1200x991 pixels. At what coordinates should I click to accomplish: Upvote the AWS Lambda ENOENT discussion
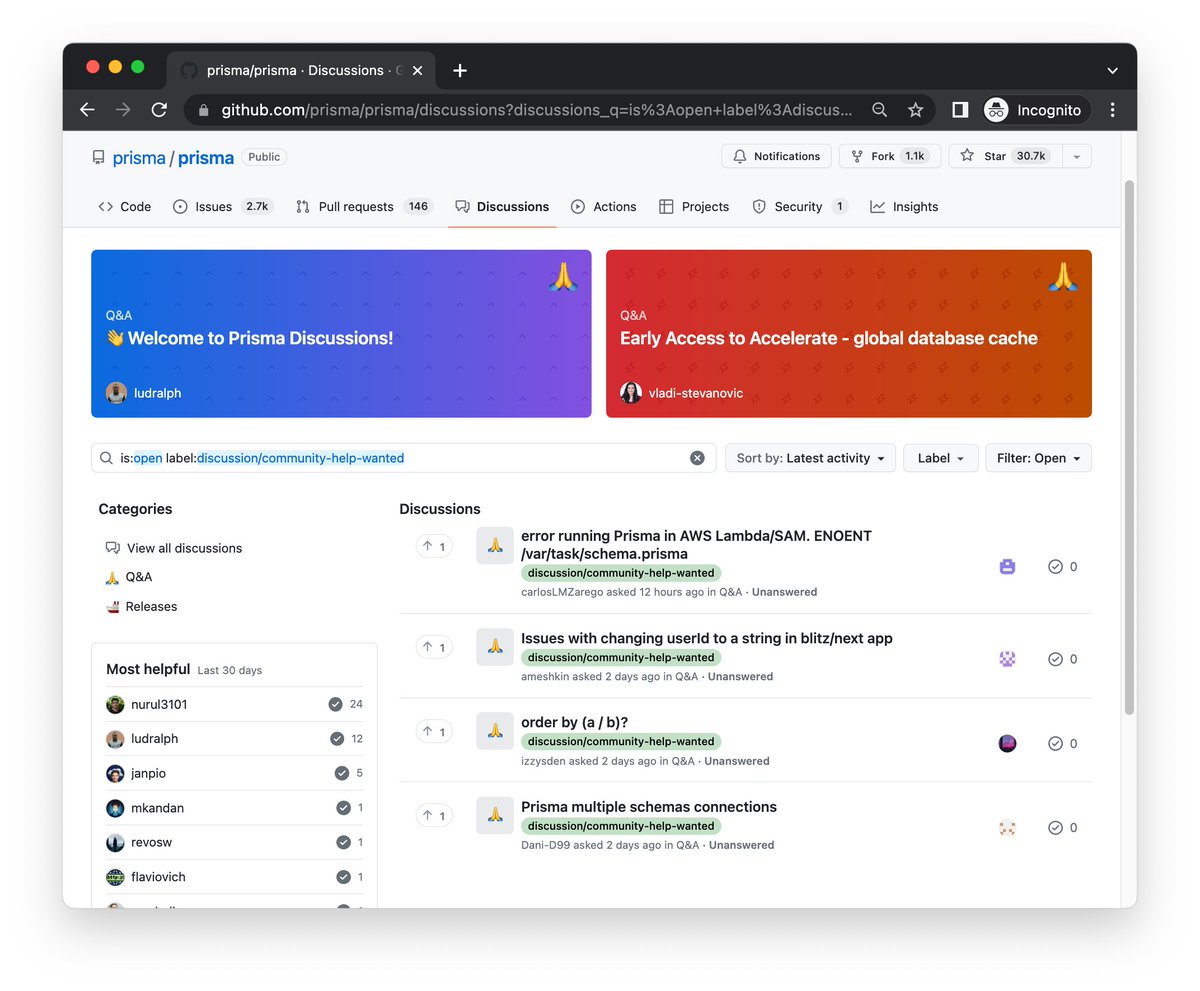pyautogui.click(x=434, y=546)
